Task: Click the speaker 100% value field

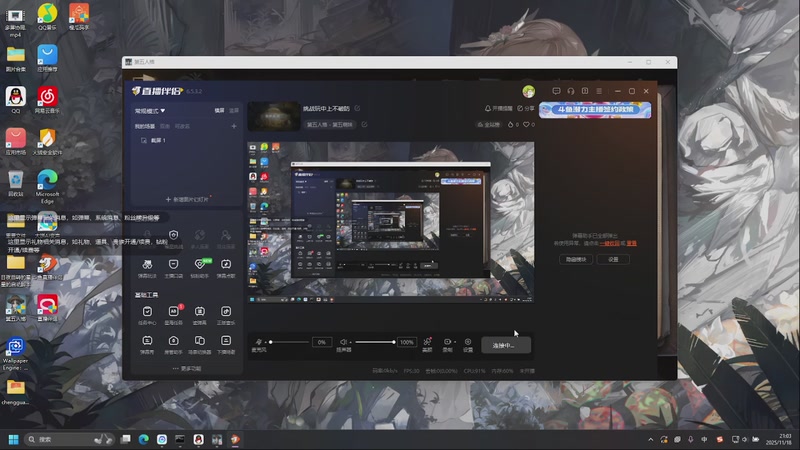Action: click(x=407, y=342)
